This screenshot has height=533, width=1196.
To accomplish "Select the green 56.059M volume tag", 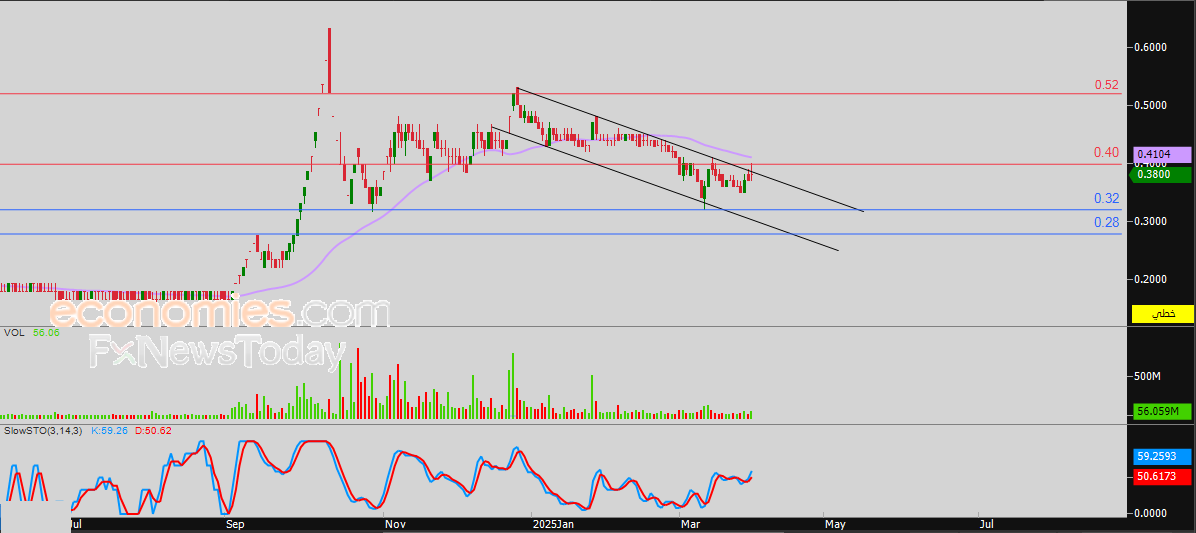I will 1162,412.
